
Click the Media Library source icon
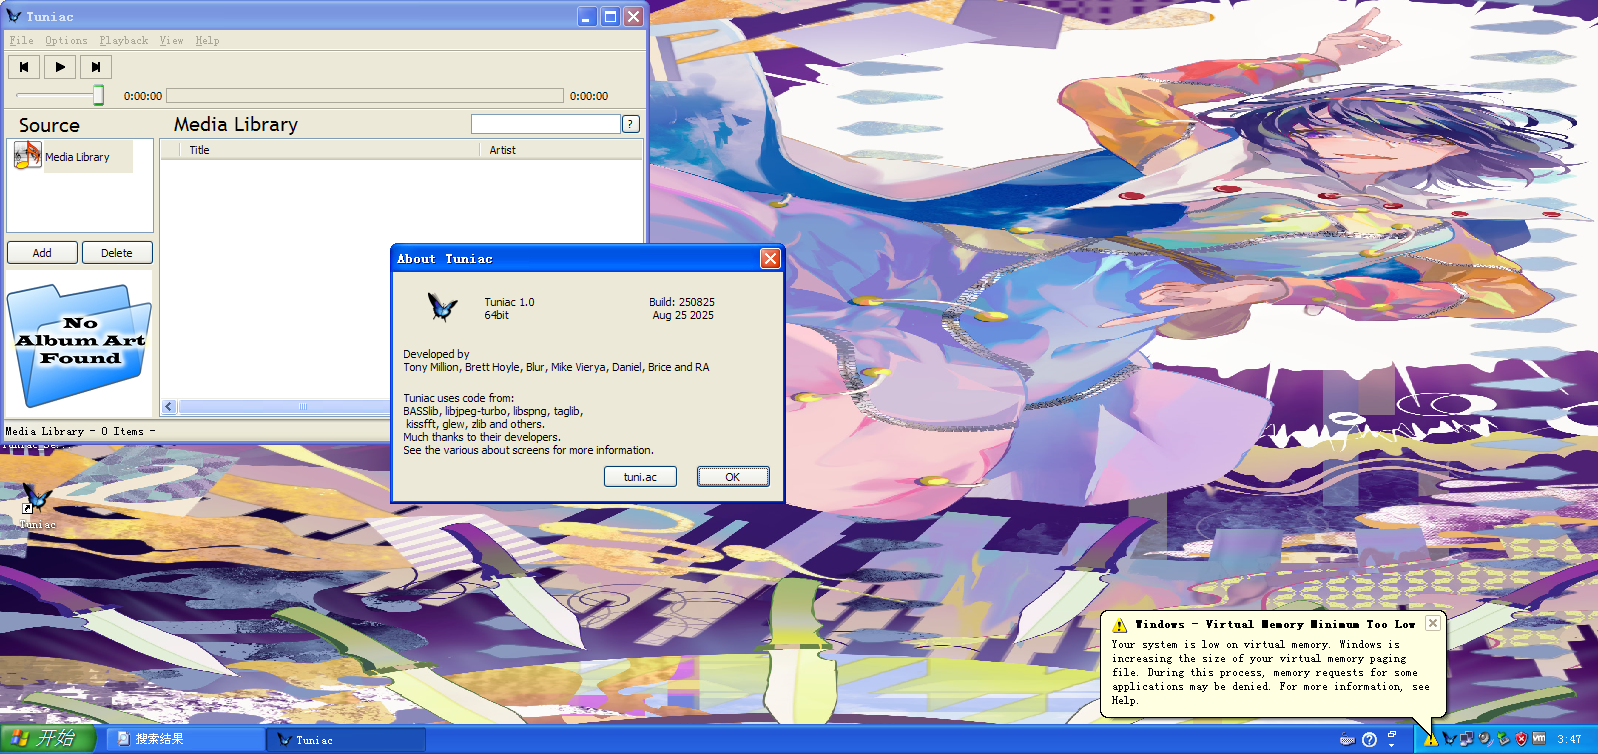[27, 156]
